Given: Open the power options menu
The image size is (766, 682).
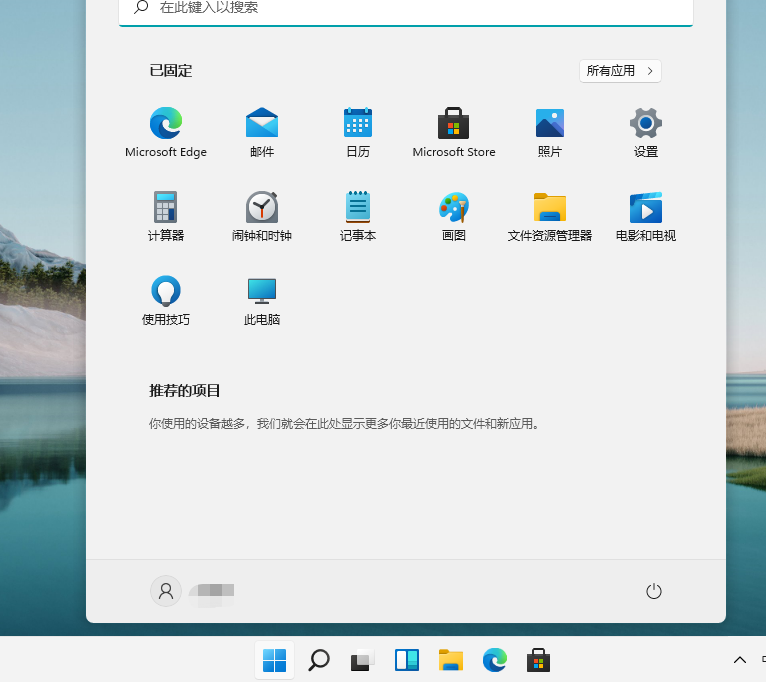Looking at the screenshot, I should pos(654,591).
